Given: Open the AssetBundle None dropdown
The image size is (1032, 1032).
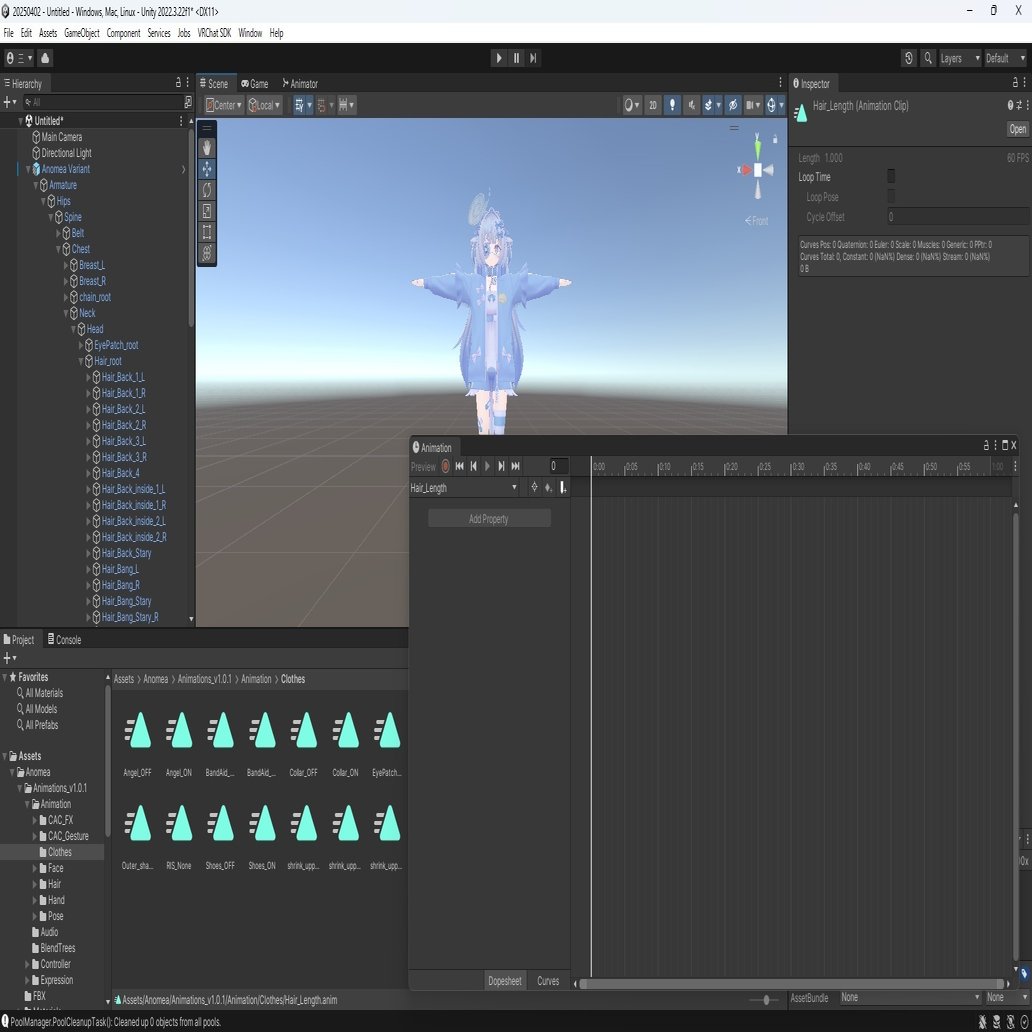Looking at the screenshot, I should coord(910,998).
